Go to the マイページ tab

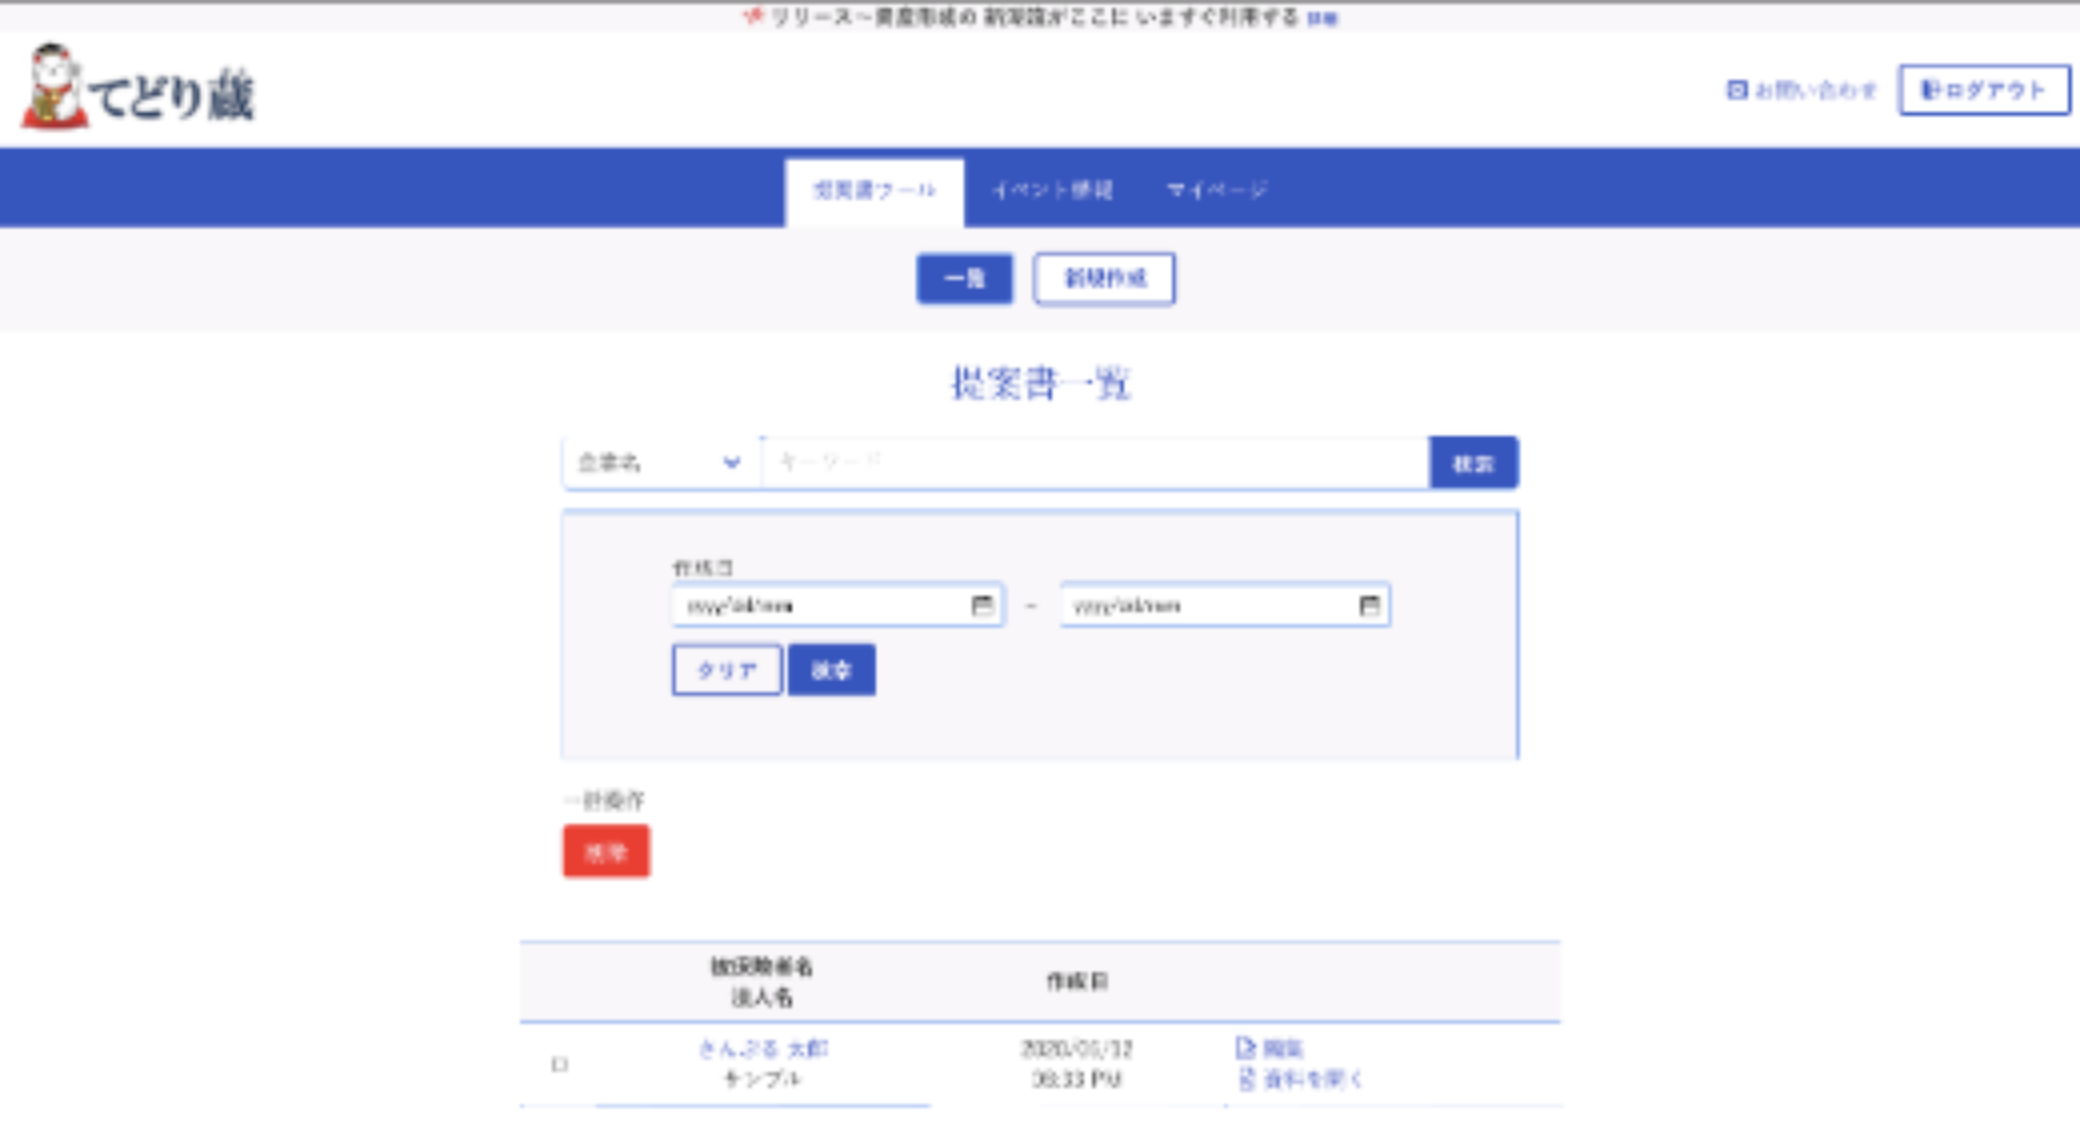pyautogui.click(x=1216, y=190)
